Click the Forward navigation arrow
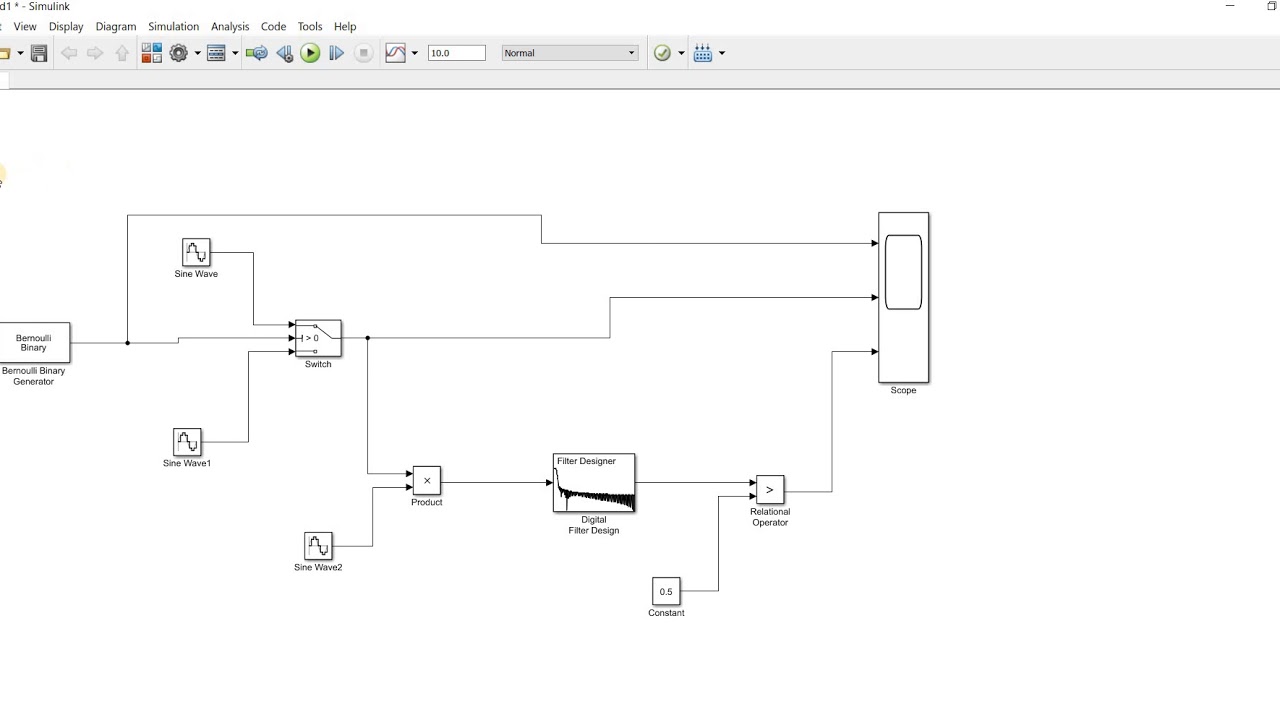Image resolution: width=1280 pixels, height=720 pixels. point(95,53)
